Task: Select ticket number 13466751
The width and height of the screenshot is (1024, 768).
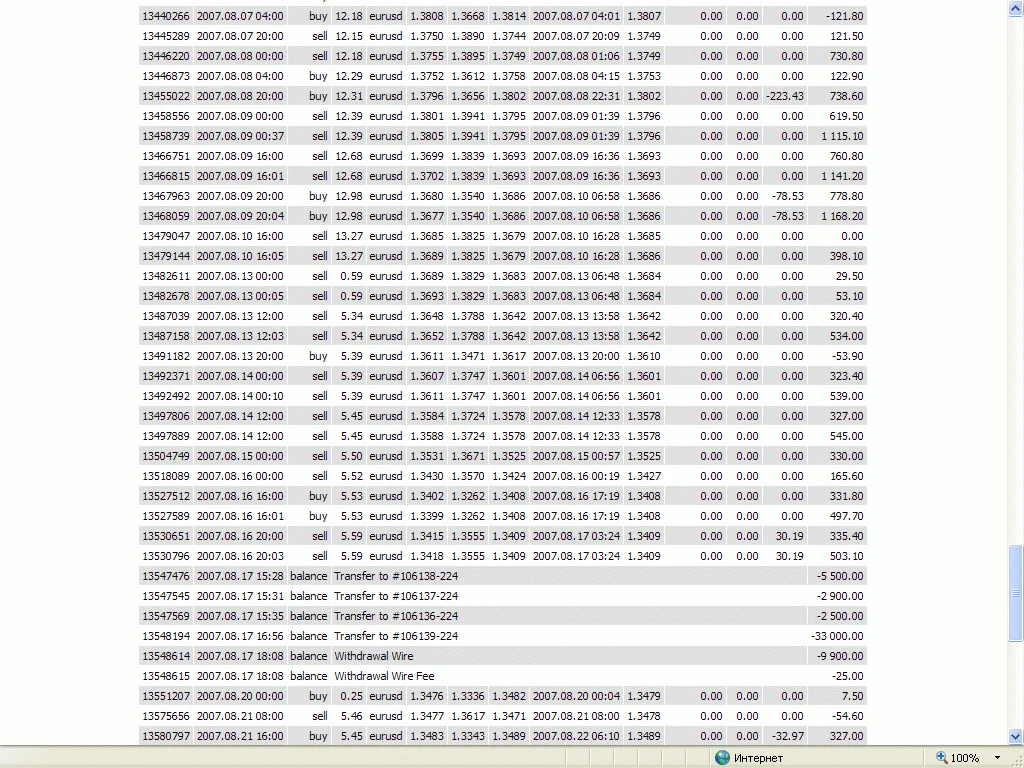Action: (166, 156)
